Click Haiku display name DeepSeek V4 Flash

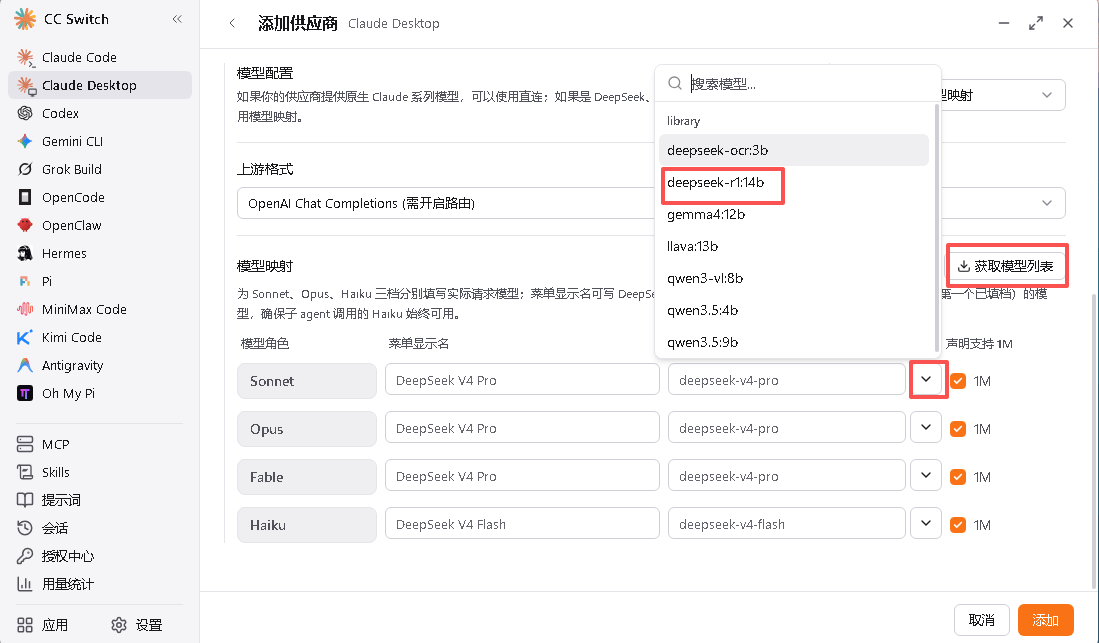click(522, 524)
